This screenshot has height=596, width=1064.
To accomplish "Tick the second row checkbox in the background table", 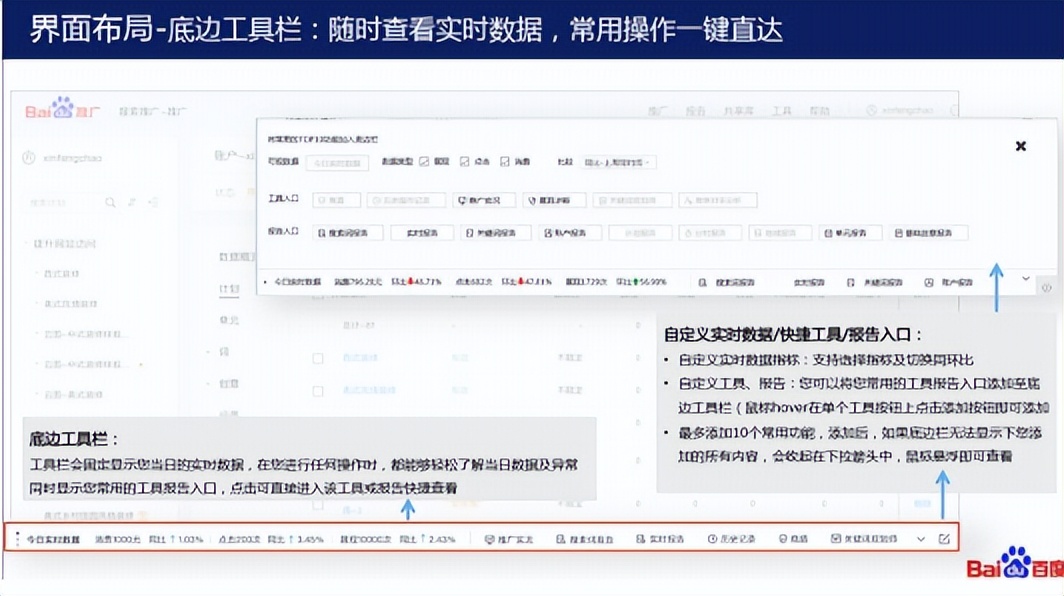I will (x=318, y=391).
